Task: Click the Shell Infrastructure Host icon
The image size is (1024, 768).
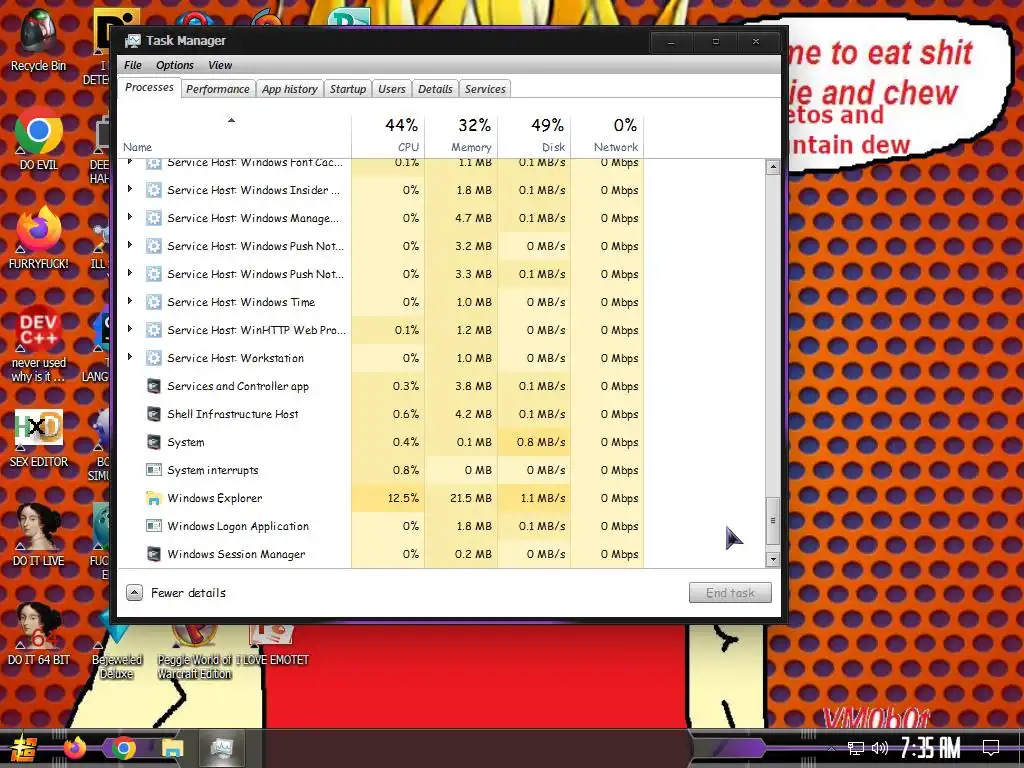Action: tap(153, 414)
